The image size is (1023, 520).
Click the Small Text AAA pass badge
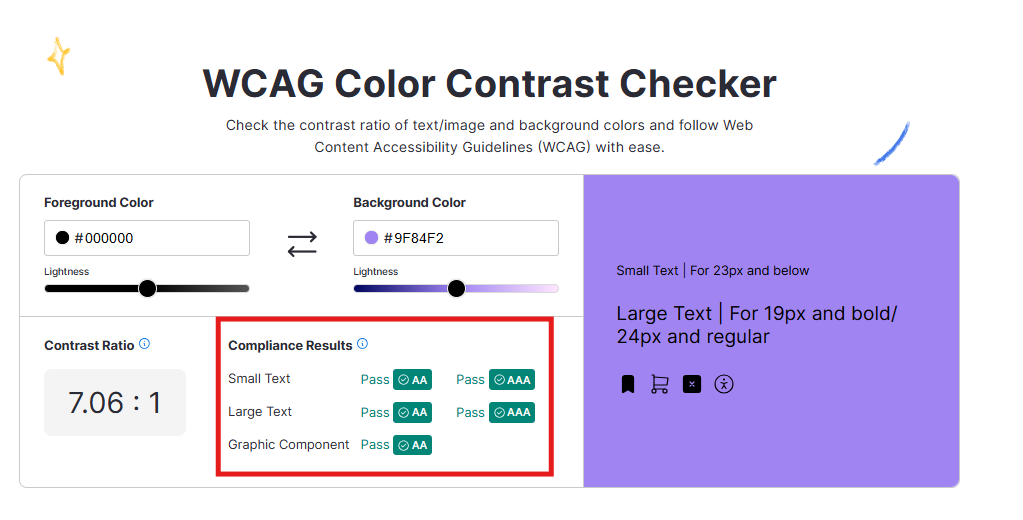click(x=511, y=380)
